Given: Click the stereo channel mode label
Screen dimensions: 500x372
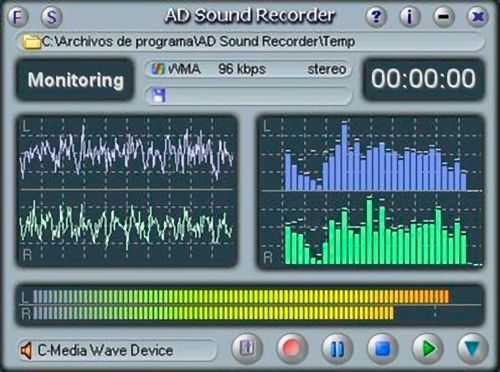Looking at the screenshot, I should tap(326, 69).
